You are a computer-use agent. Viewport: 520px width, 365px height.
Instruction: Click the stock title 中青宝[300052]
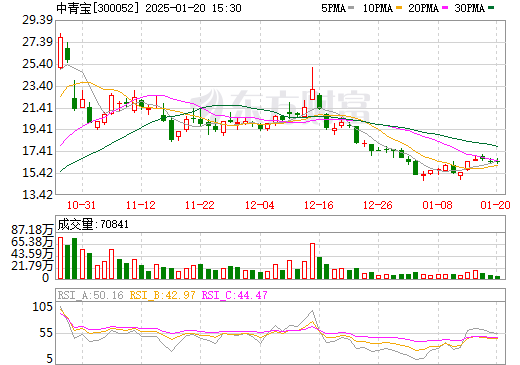click(x=98, y=8)
